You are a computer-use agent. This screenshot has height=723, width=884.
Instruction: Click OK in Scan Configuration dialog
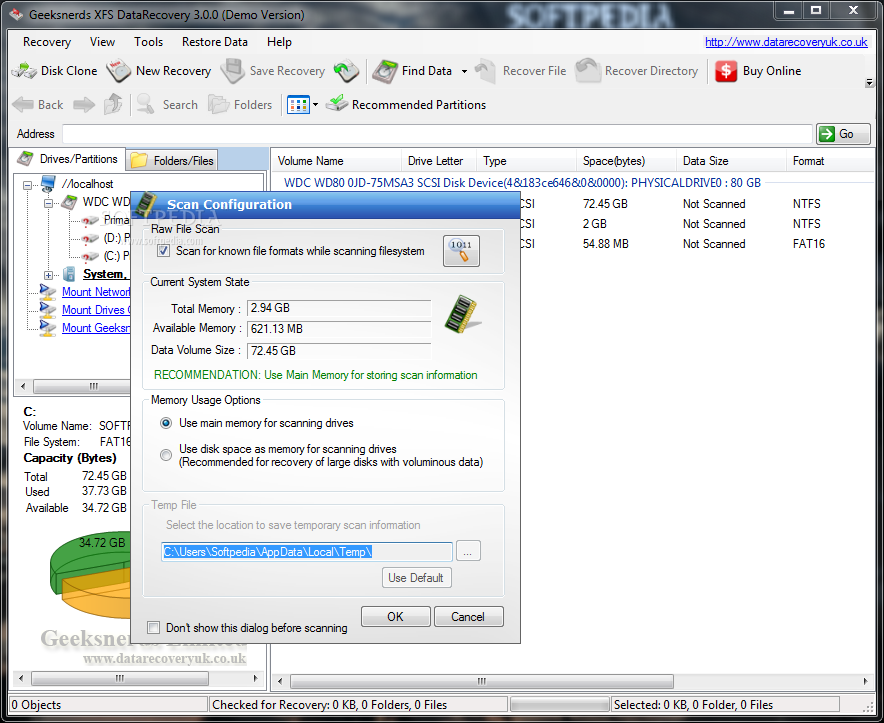click(x=395, y=616)
